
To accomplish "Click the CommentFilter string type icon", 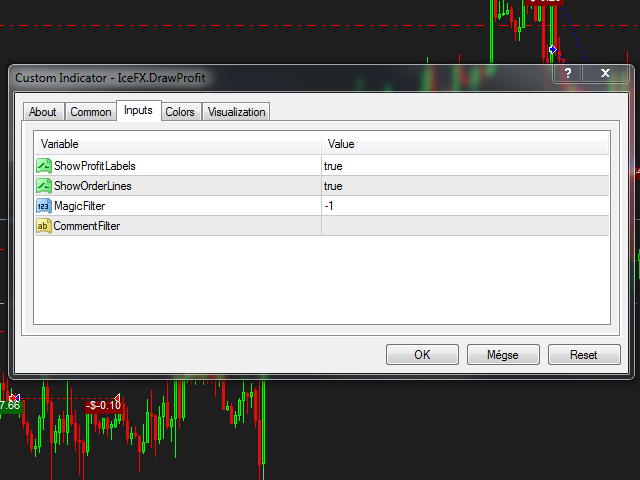I will 44,226.
